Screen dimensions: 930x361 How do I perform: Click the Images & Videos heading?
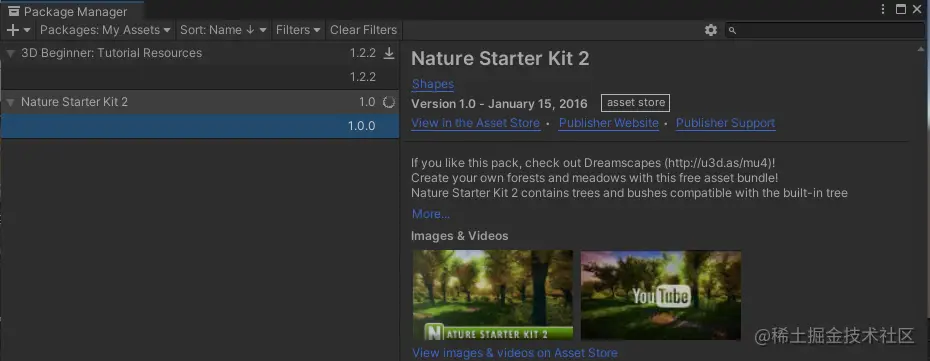pos(460,236)
